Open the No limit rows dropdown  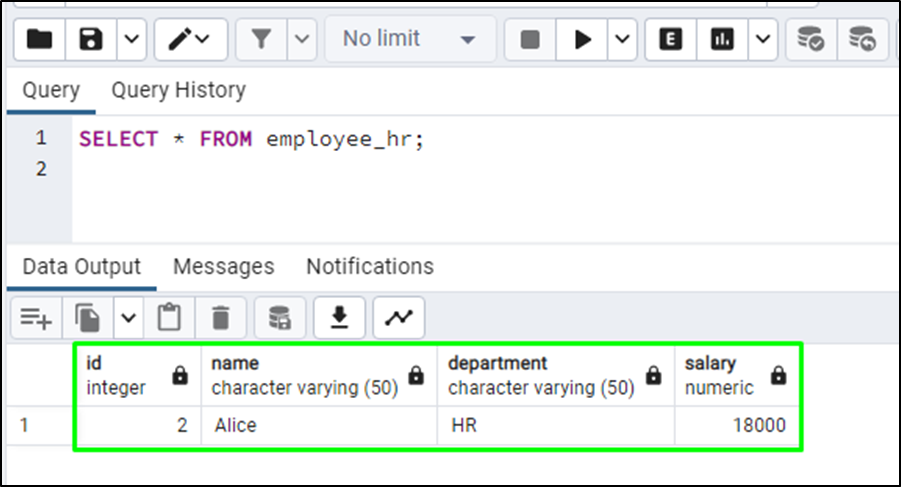pyautogui.click(x=409, y=39)
